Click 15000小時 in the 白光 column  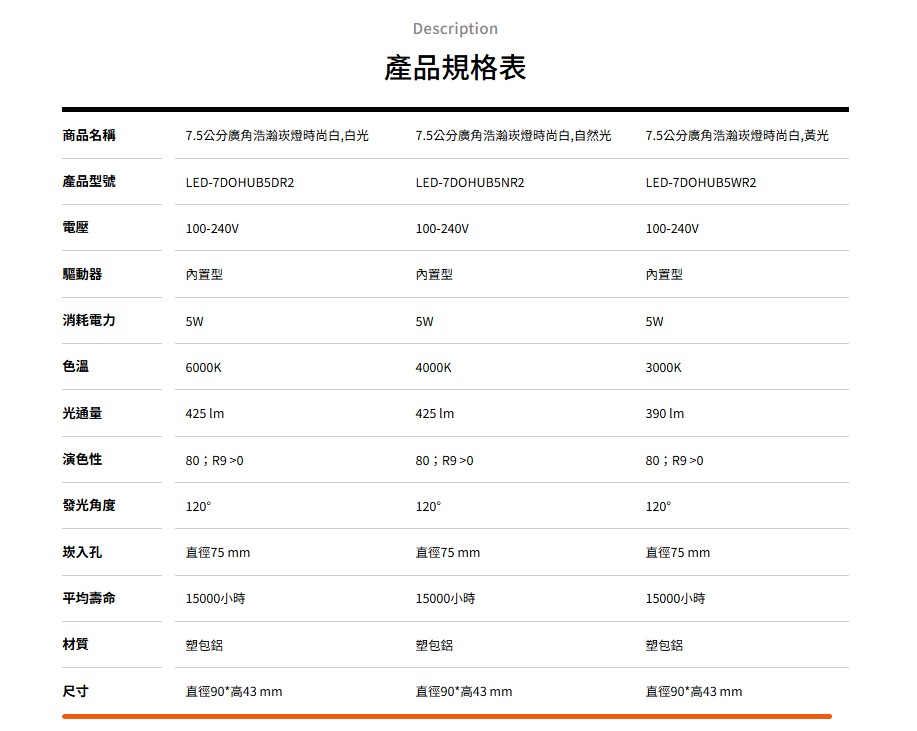[x=215, y=599]
